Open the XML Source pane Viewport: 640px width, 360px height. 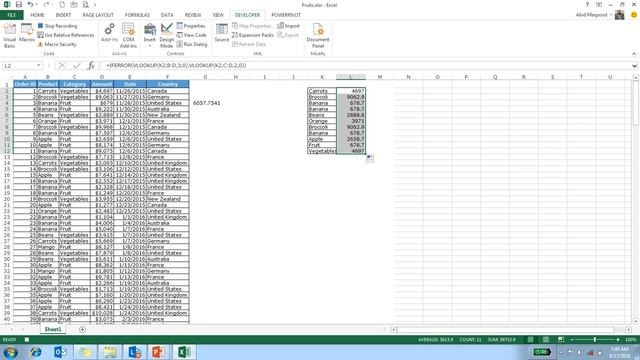pyautogui.click(x=222, y=33)
